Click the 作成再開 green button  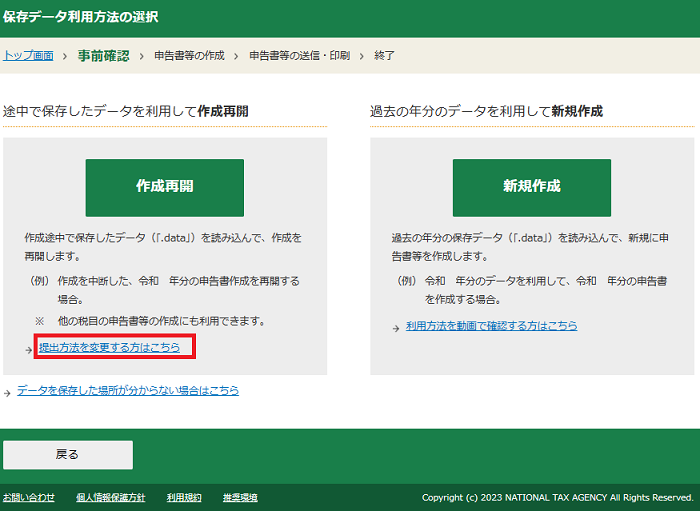point(164,187)
